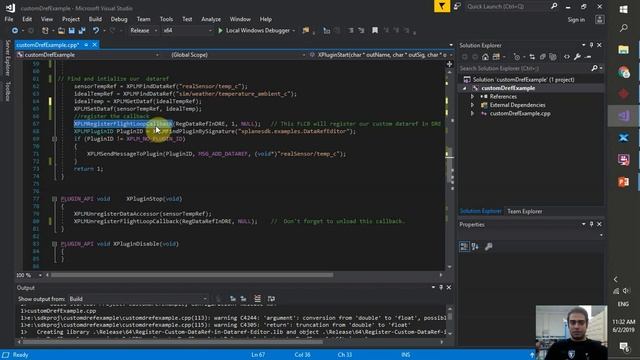Click the View Code icon in Solution Explorer
The height and width of the screenshot is (360, 640).
pyautogui.click(x=567, y=57)
